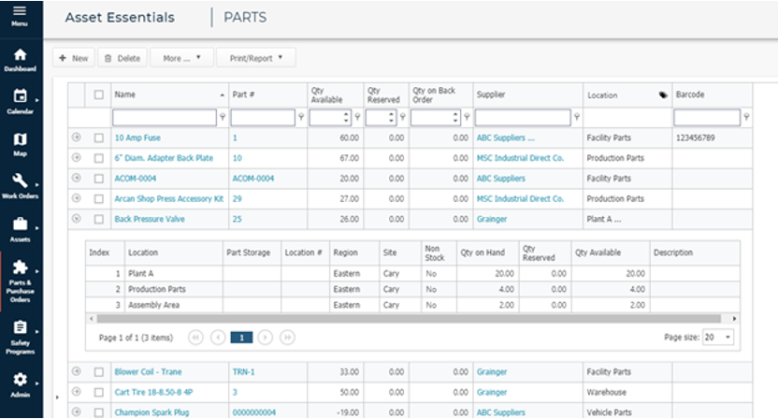Viewport: 778px width, 419px height.
Task: Expand the Arcan Shop Press Accessory Kit row
Action: pos(76,198)
